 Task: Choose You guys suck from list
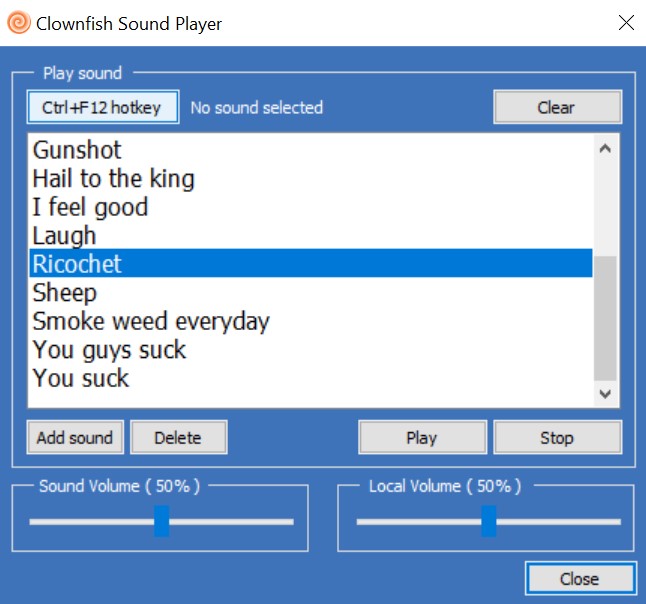tap(311, 350)
